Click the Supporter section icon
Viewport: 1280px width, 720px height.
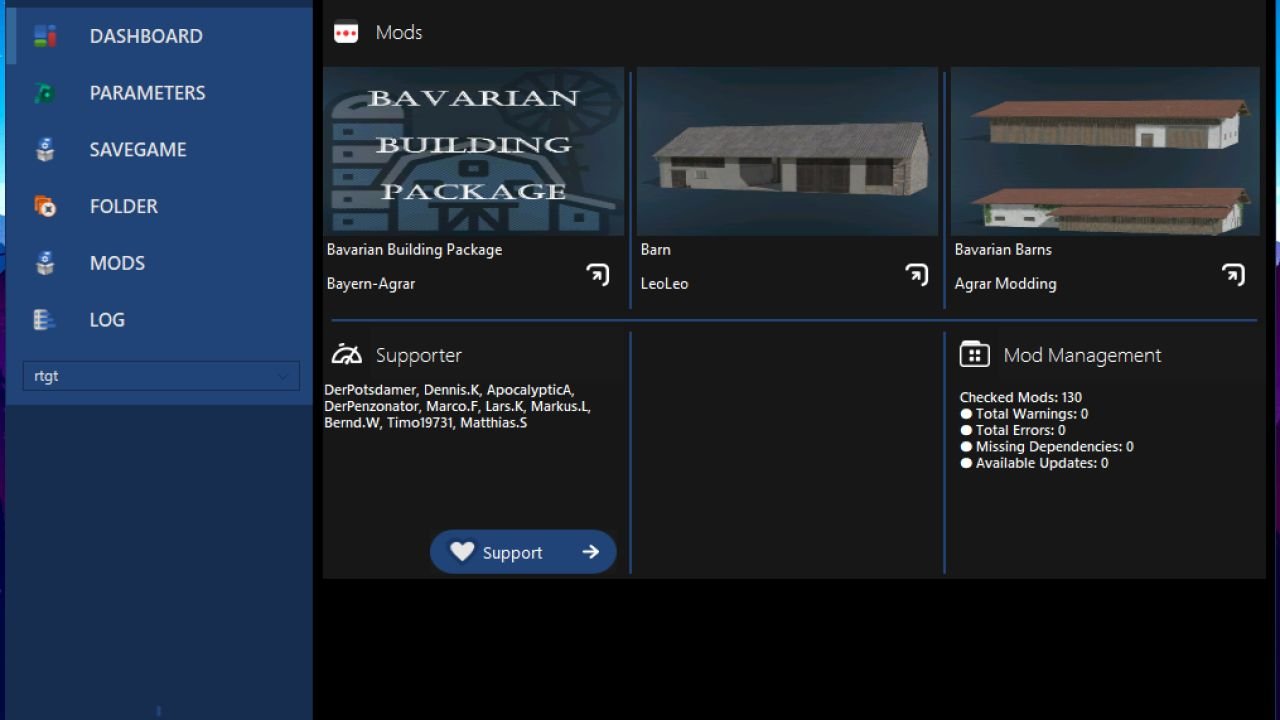tap(346, 354)
